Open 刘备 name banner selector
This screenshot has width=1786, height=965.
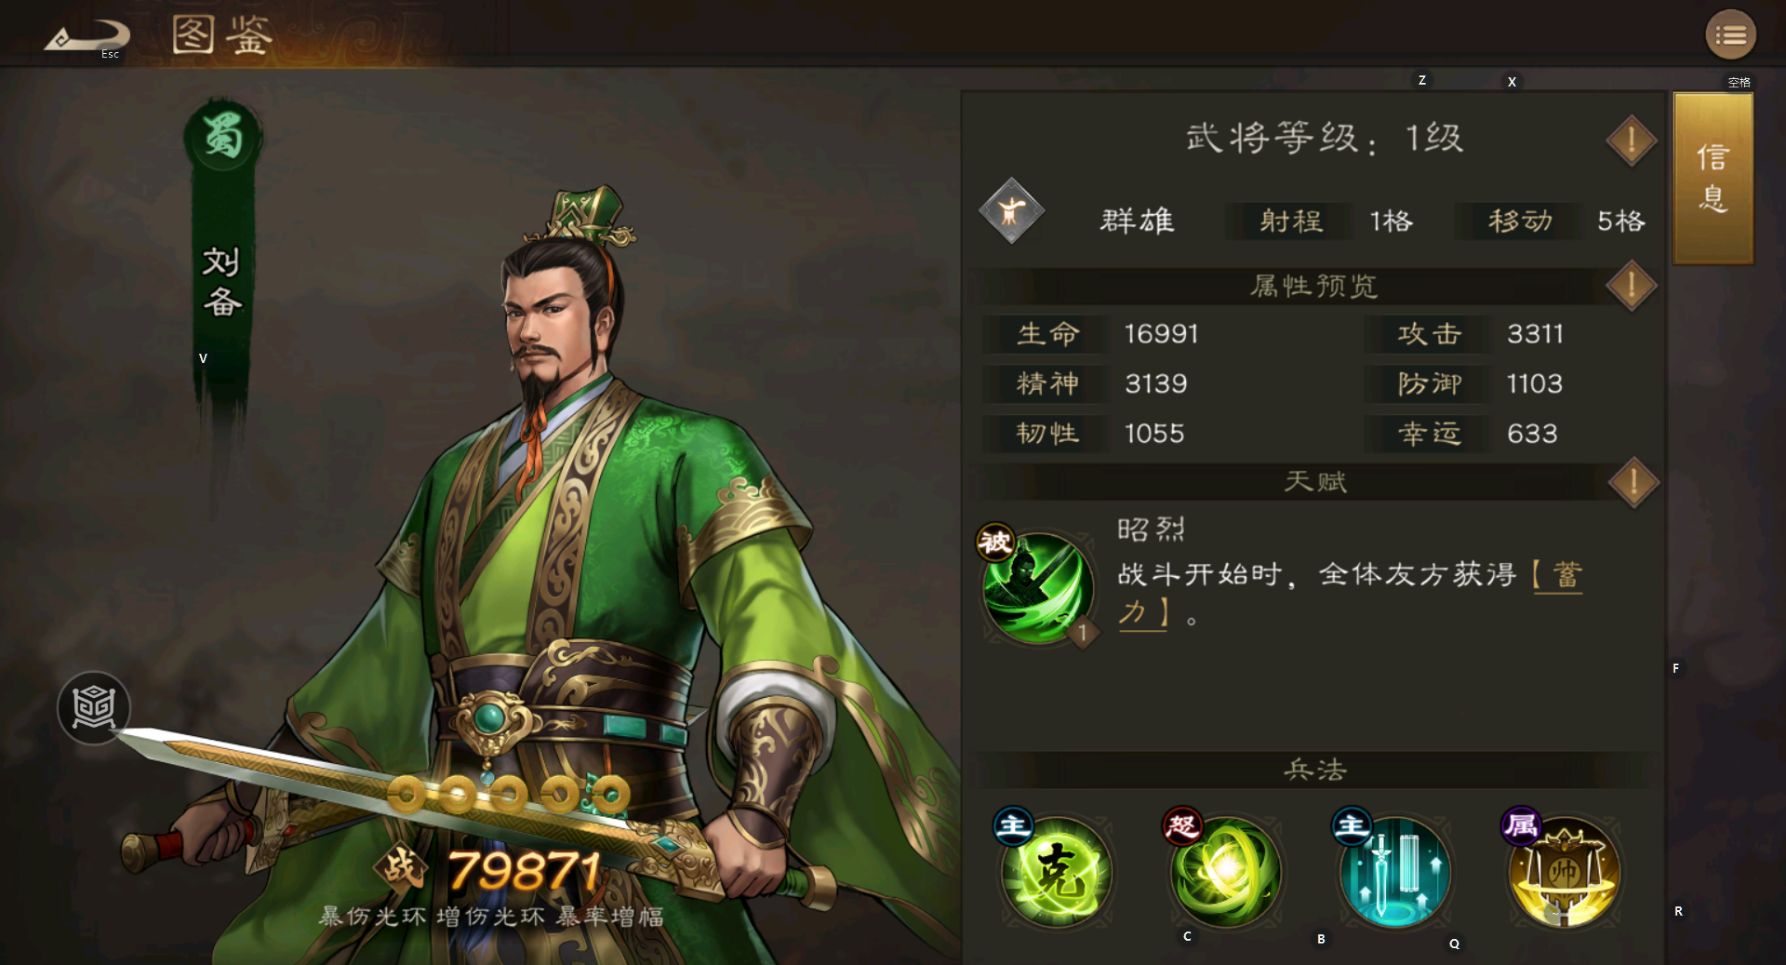tap(222, 282)
